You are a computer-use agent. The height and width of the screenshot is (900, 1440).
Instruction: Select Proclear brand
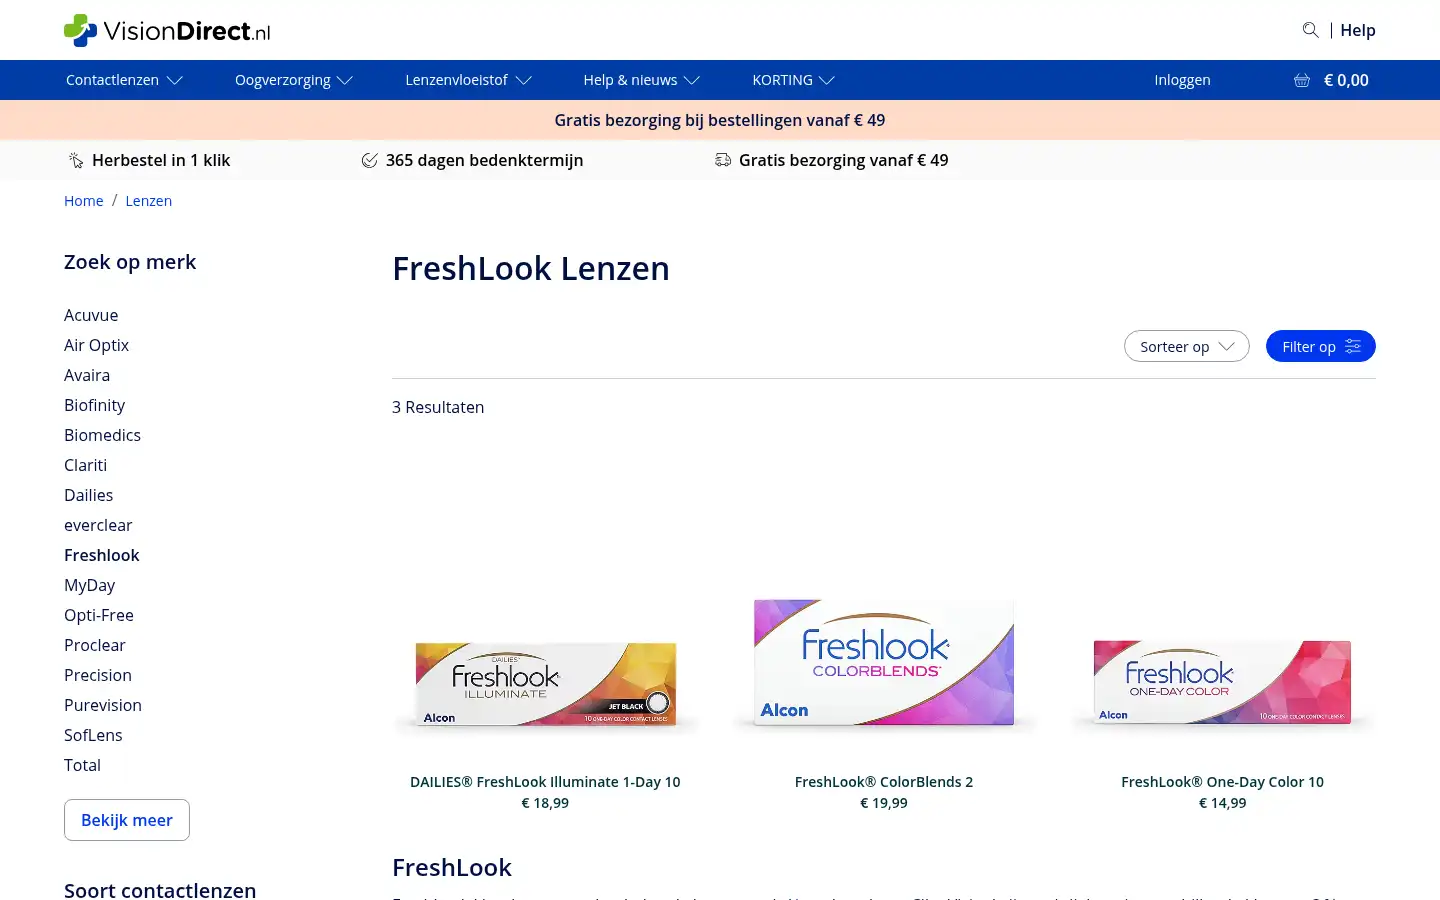[x=95, y=645]
